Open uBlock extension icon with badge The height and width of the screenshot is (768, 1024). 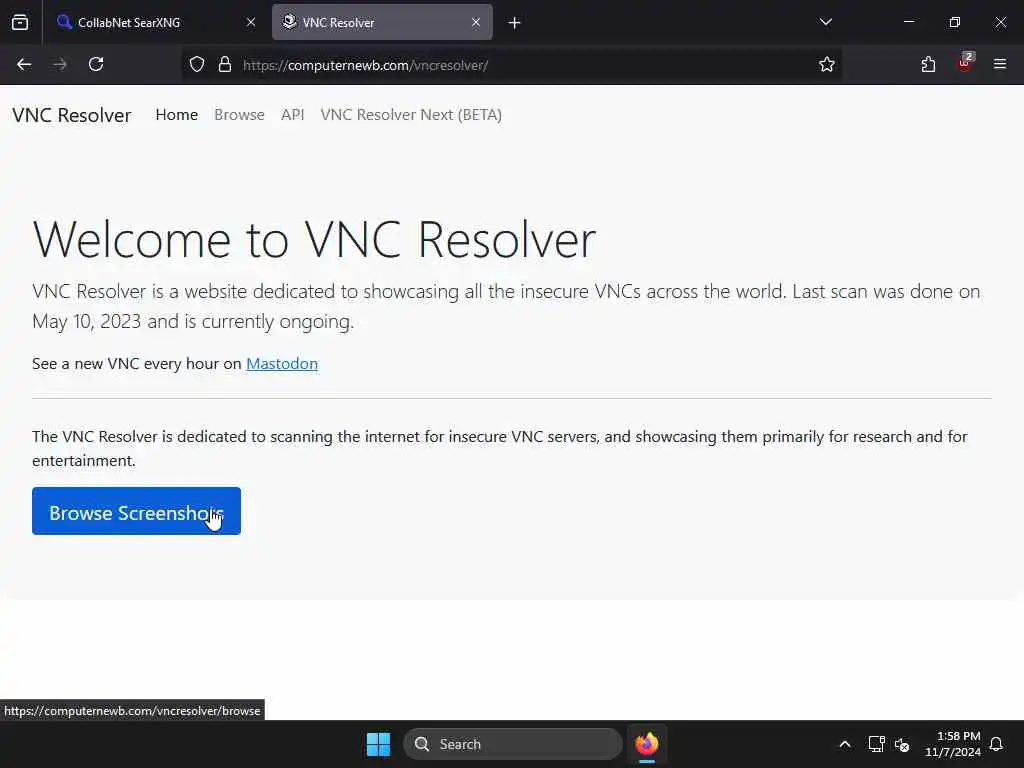[965, 63]
